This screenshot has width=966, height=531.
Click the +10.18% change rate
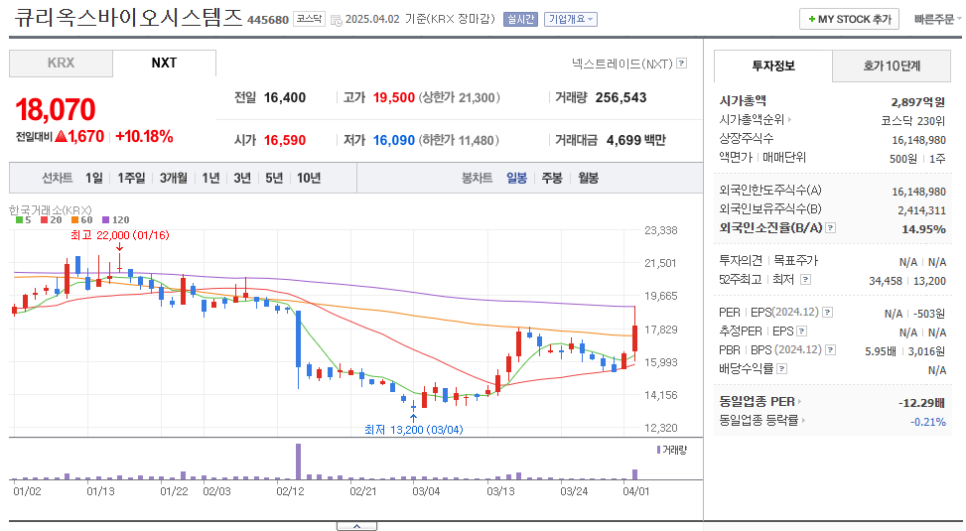[x=144, y=137]
